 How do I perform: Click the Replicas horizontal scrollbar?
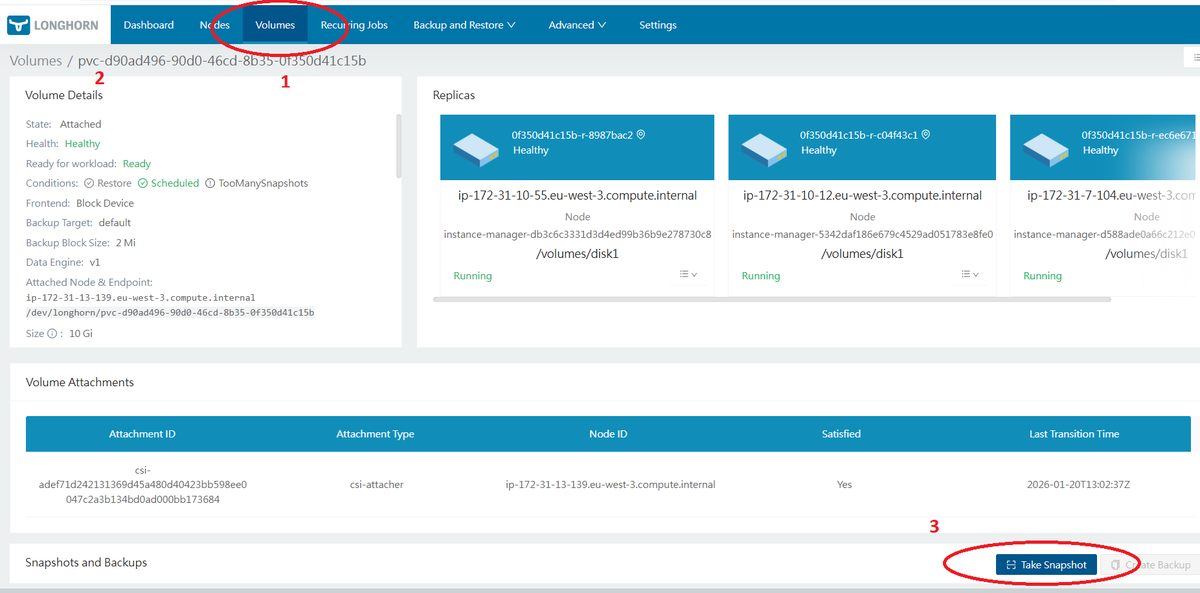(x=772, y=299)
